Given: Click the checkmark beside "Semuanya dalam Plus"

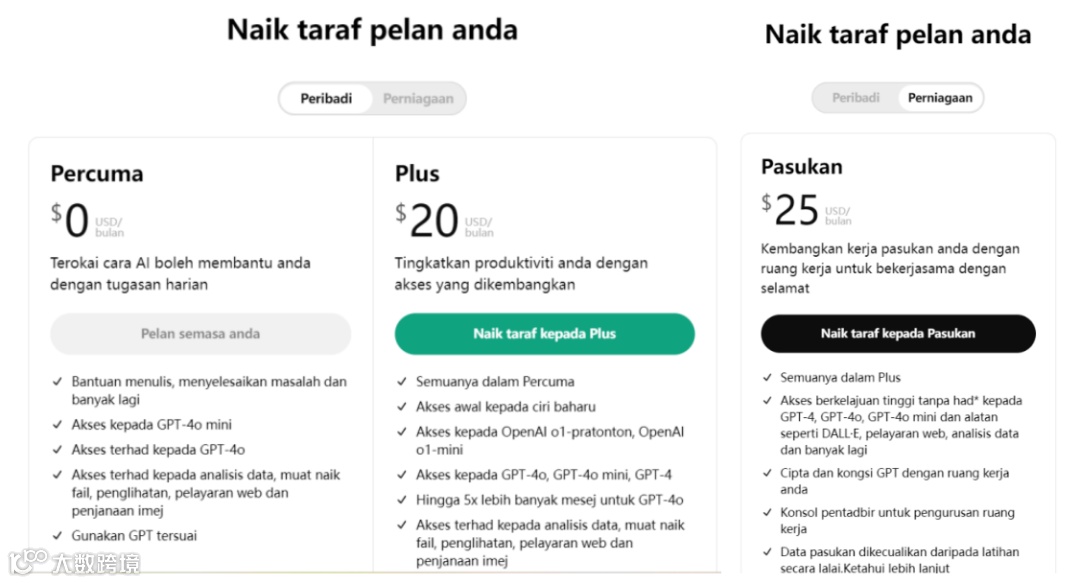Looking at the screenshot, I should click(x=767, y=378).
